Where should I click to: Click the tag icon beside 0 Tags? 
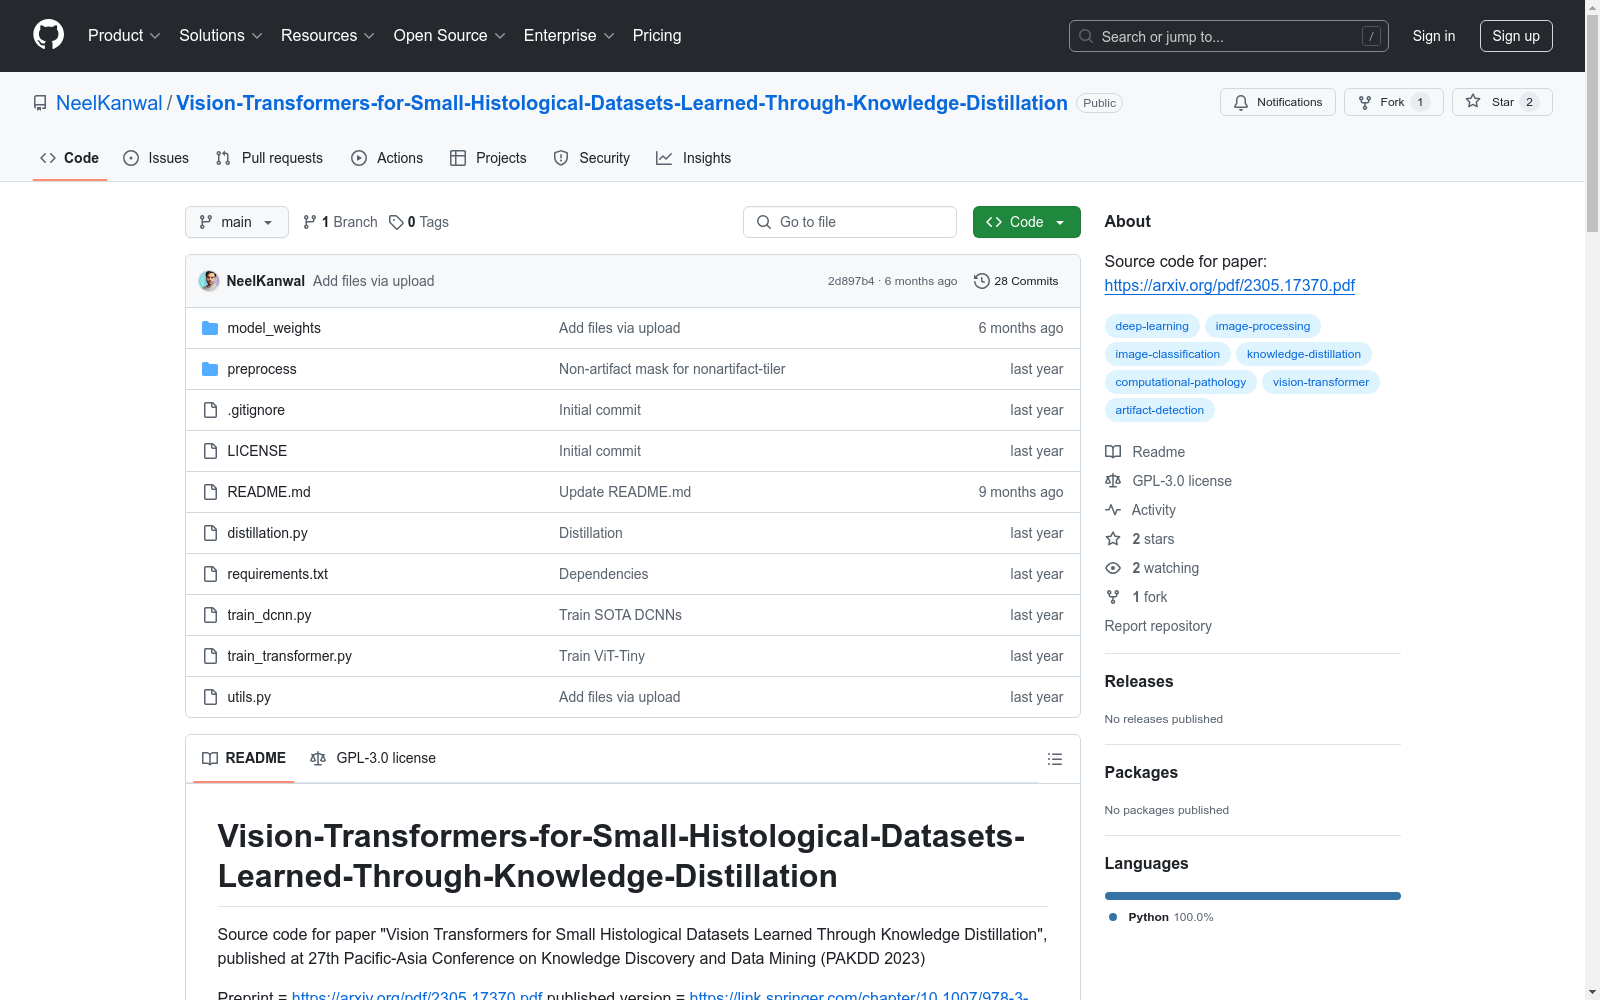pyautogui.click(x=396, y=222)
